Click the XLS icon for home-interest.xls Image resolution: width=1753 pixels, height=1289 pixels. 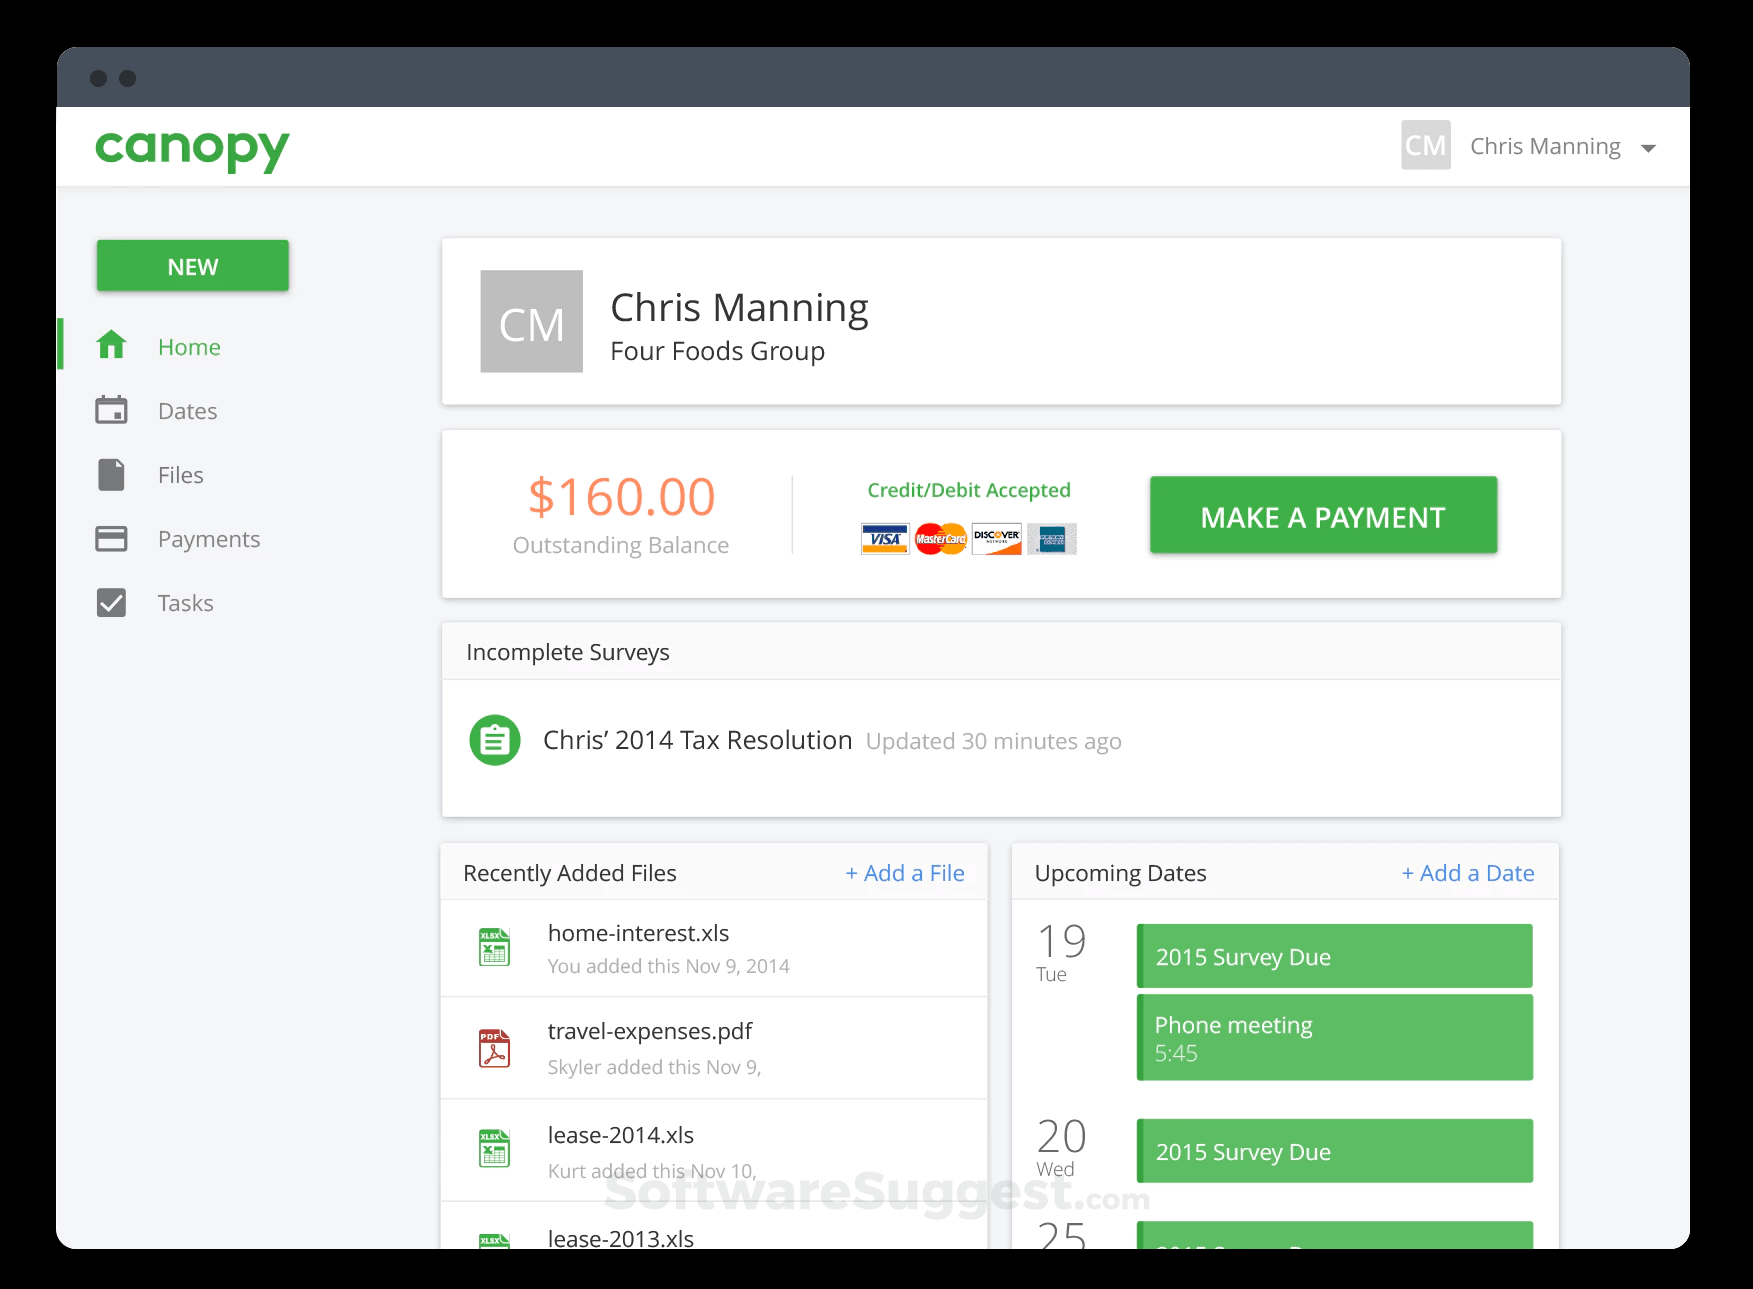(494, 947)
